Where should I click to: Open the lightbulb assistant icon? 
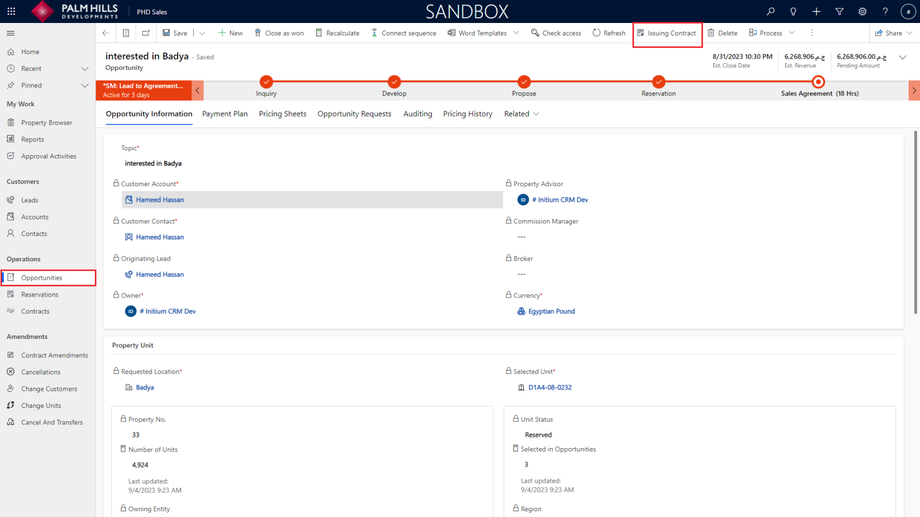(793, 11)
